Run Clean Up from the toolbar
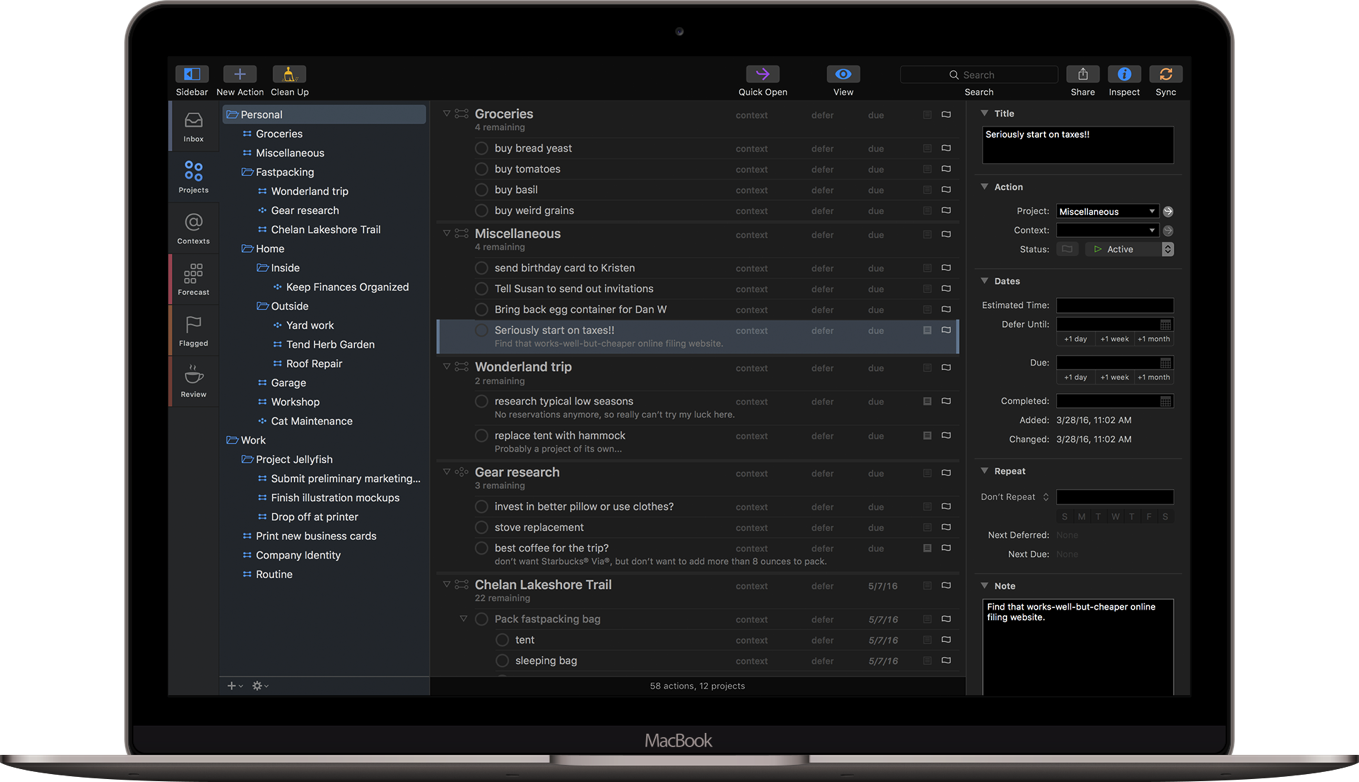The height and width of the screenshot is (782, 1359). 289,74
